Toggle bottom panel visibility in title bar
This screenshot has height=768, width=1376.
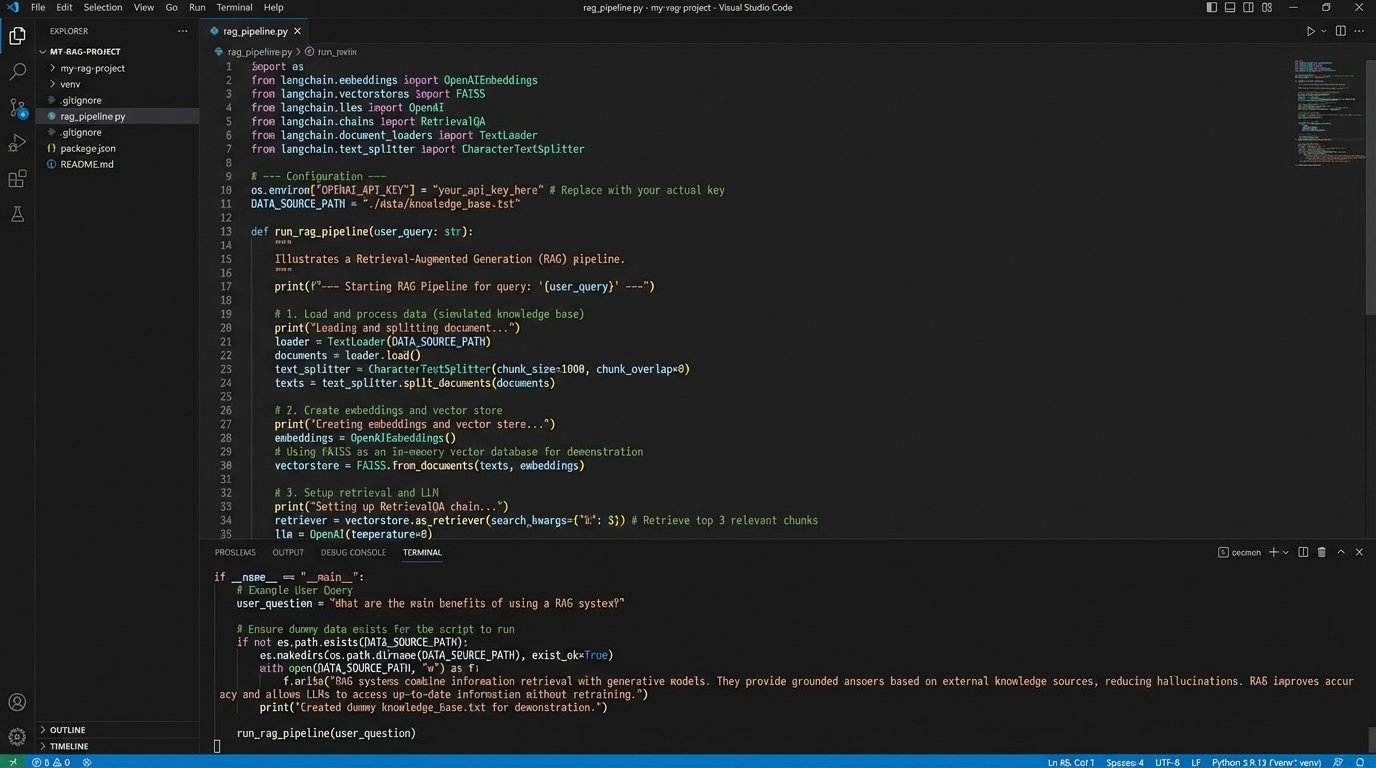tap(1230, 7)
